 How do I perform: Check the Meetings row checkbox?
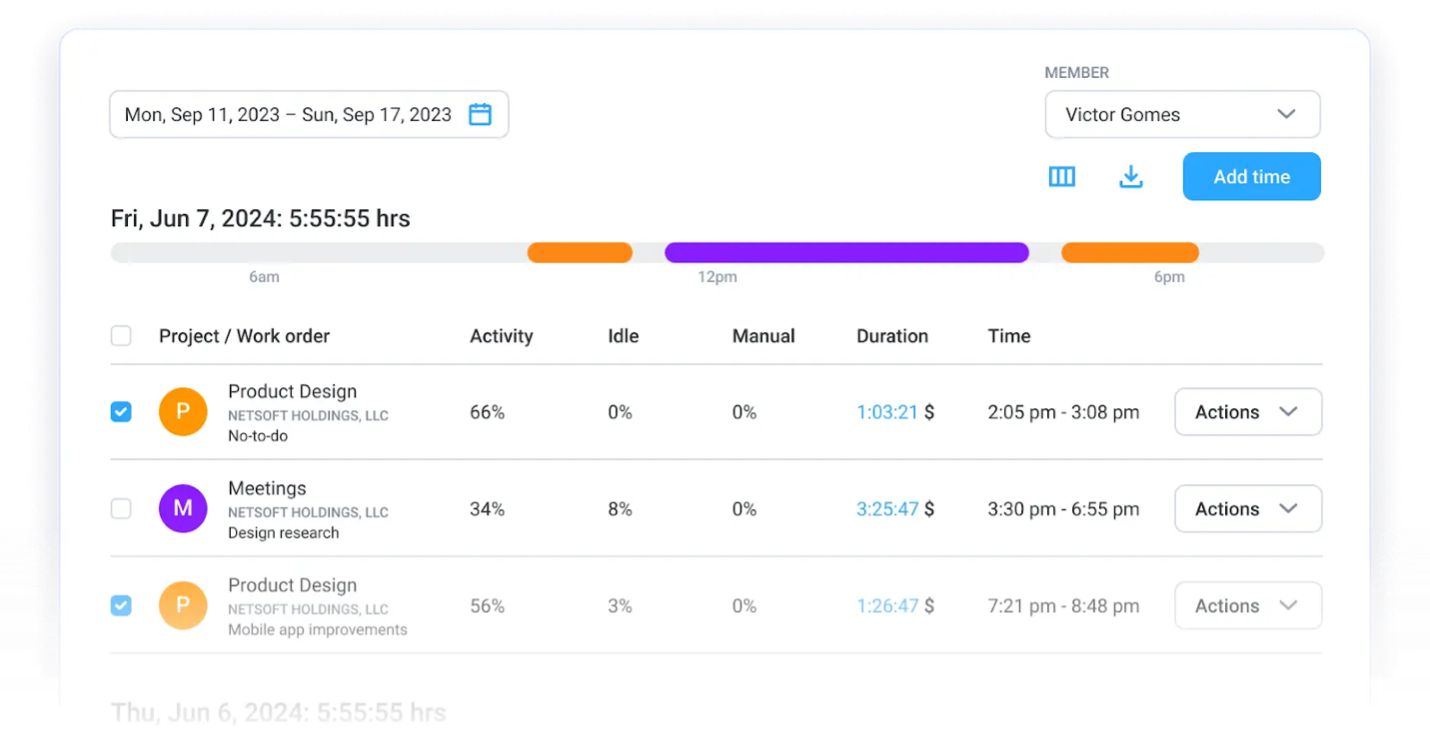click(x=121, y=509)
